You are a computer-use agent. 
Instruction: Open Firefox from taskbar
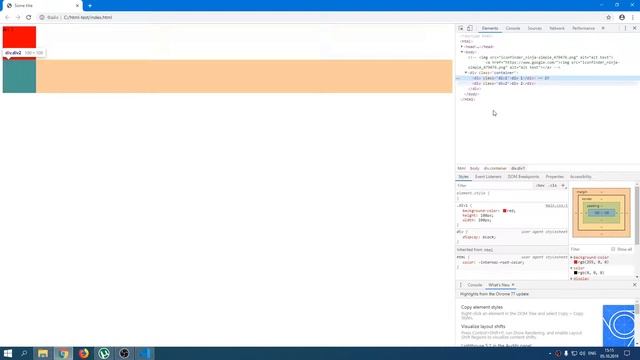[84, 353]
